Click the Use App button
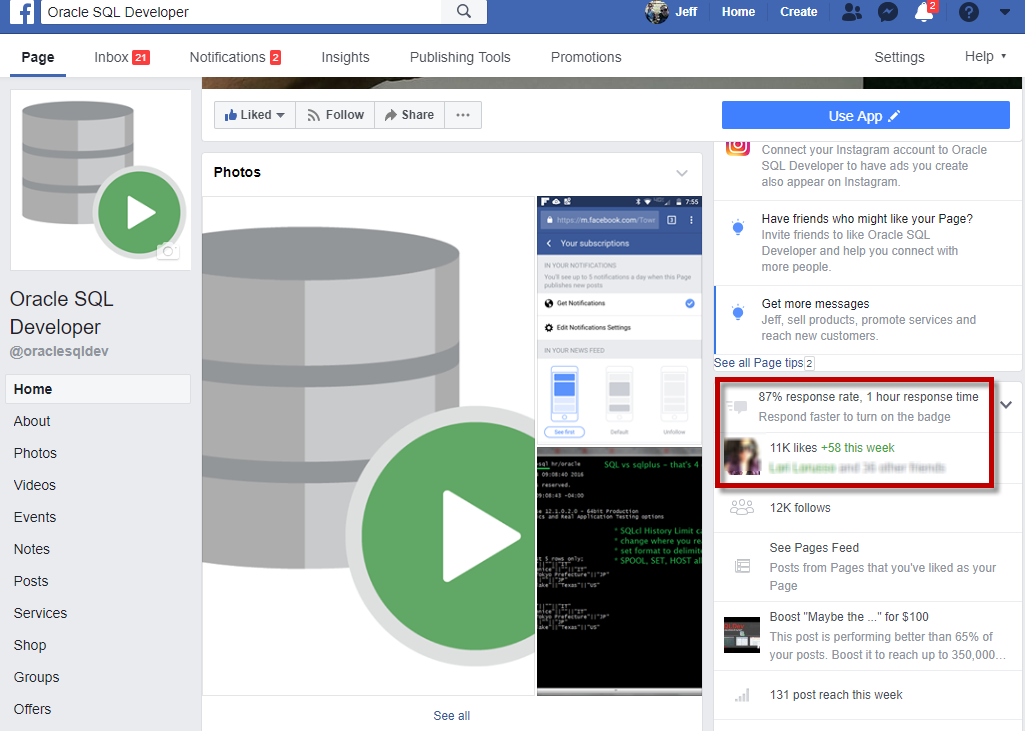1025x731 pixels. (x=865, y=116)
